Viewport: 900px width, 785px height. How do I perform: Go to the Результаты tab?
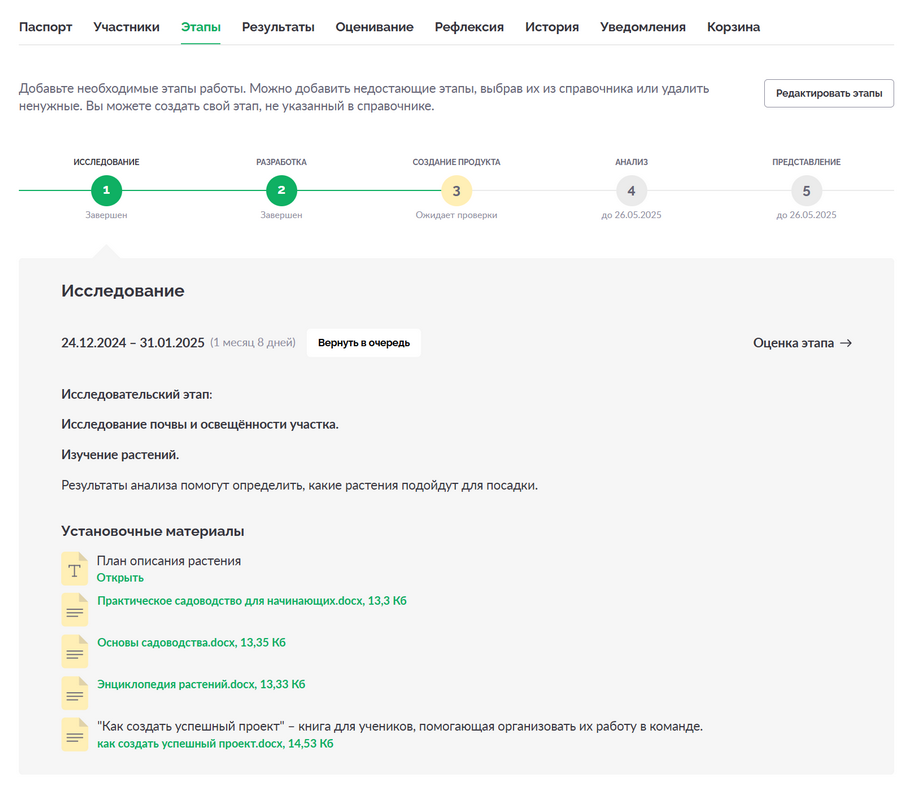[278, 27]
